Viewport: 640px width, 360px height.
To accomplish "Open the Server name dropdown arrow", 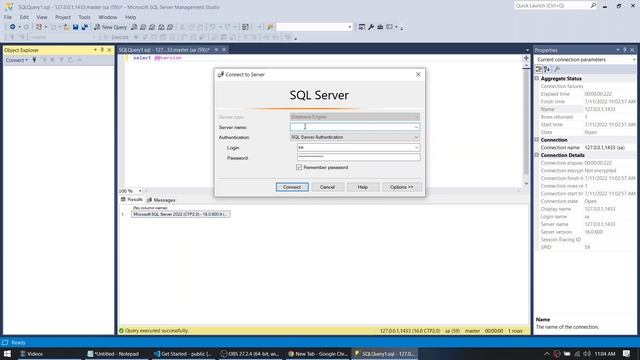I will 416,127.
